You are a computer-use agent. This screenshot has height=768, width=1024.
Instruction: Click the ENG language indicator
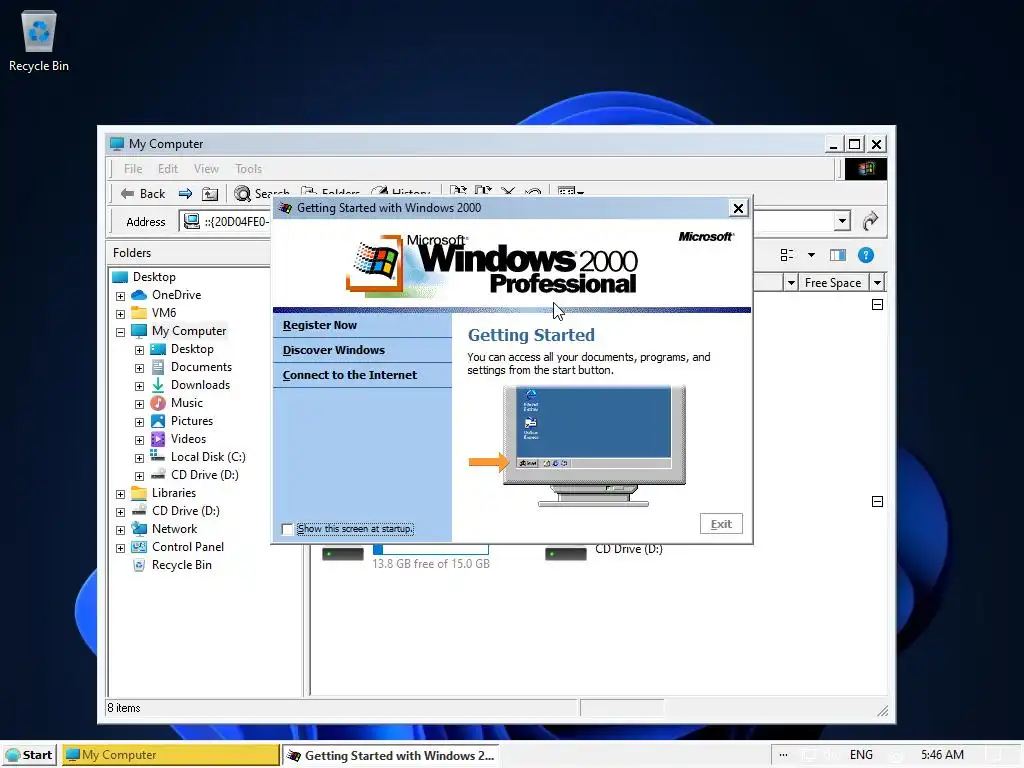(x=861, y=755)
